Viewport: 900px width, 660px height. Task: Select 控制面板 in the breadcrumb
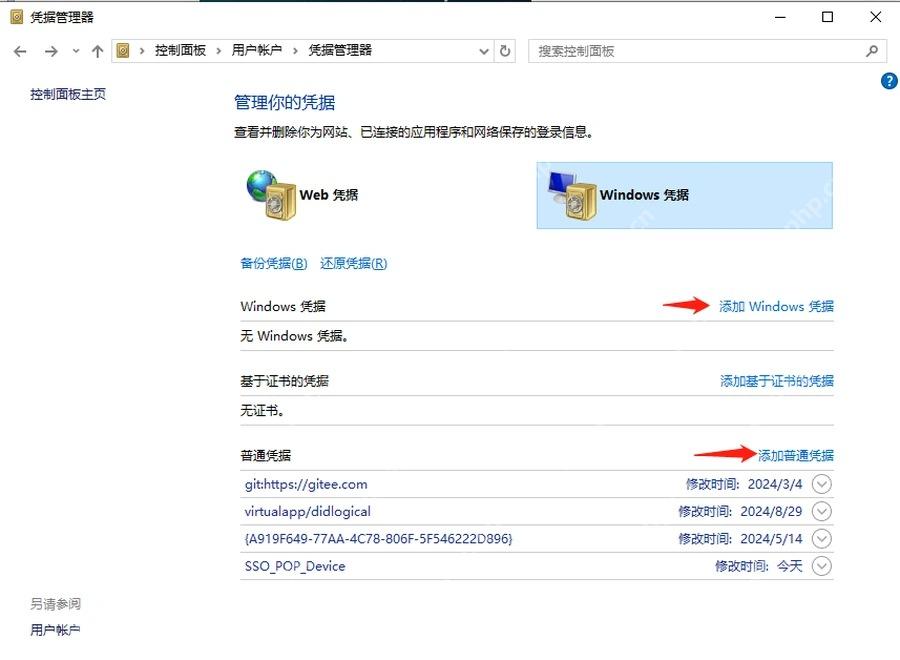(x=180, y=51)
